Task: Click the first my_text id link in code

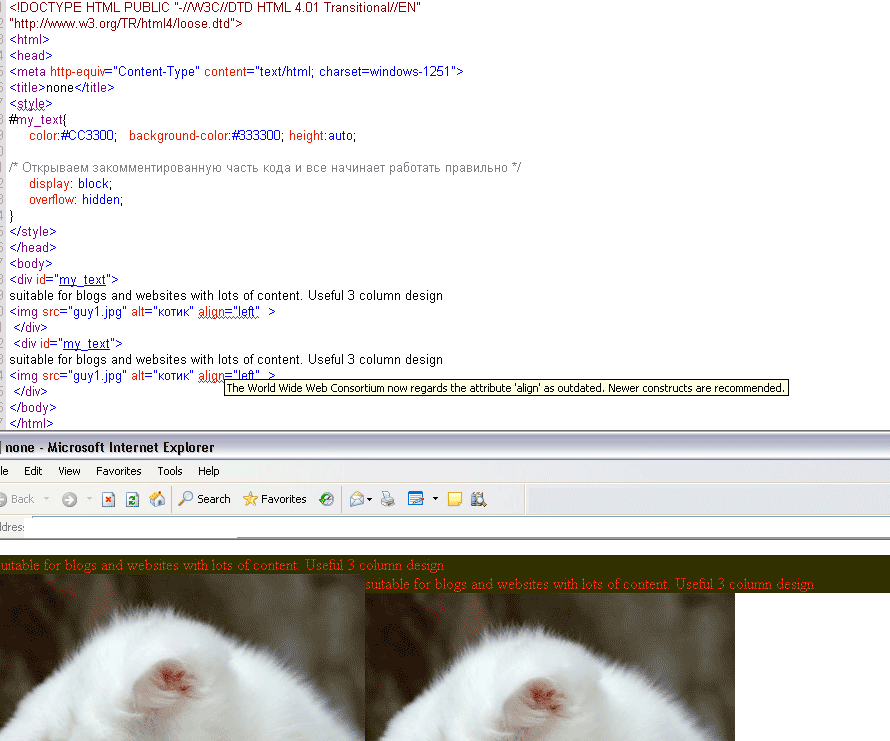Action: (x=83, y=280)
